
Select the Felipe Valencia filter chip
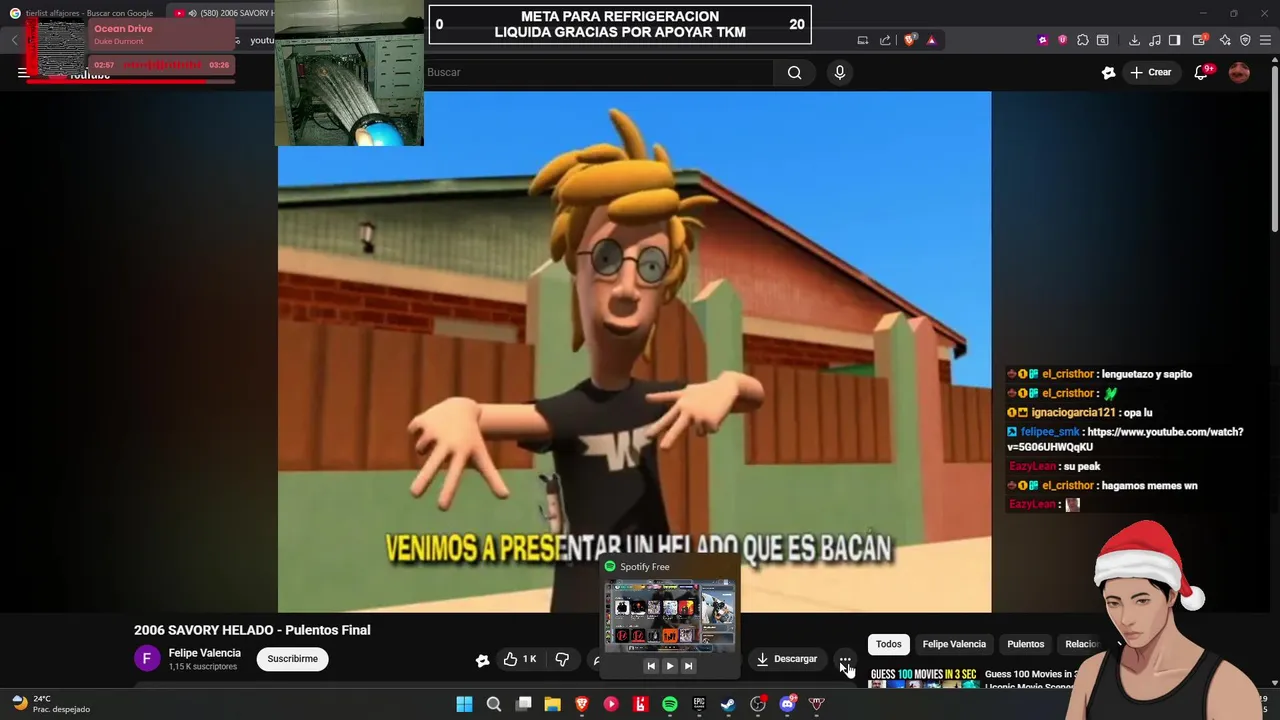[x=954, y=644]
